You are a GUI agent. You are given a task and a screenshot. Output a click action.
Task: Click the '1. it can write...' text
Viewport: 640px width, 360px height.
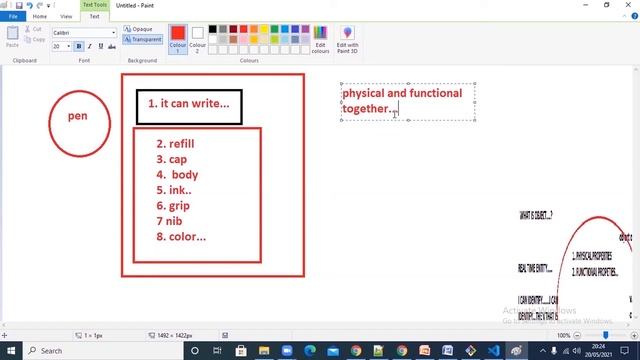(189, 103)
